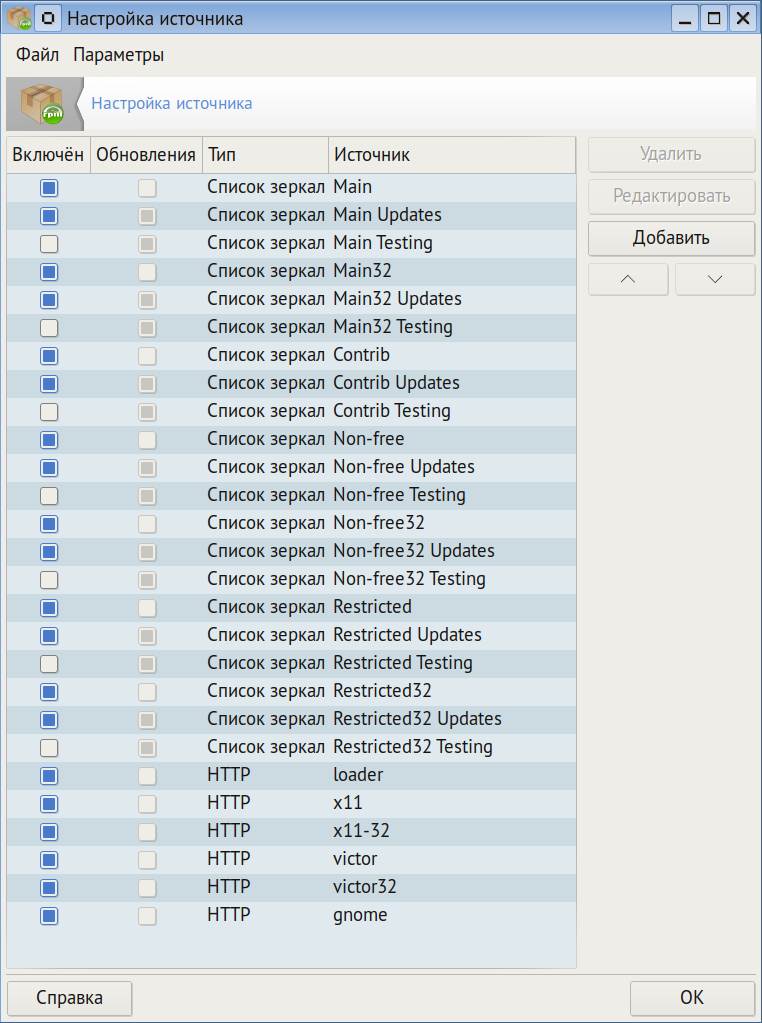The height and width of the screenshot is (1023, 762).
Task: Toggle enabled checkbox for Restricted
Action: coord(49,609)
